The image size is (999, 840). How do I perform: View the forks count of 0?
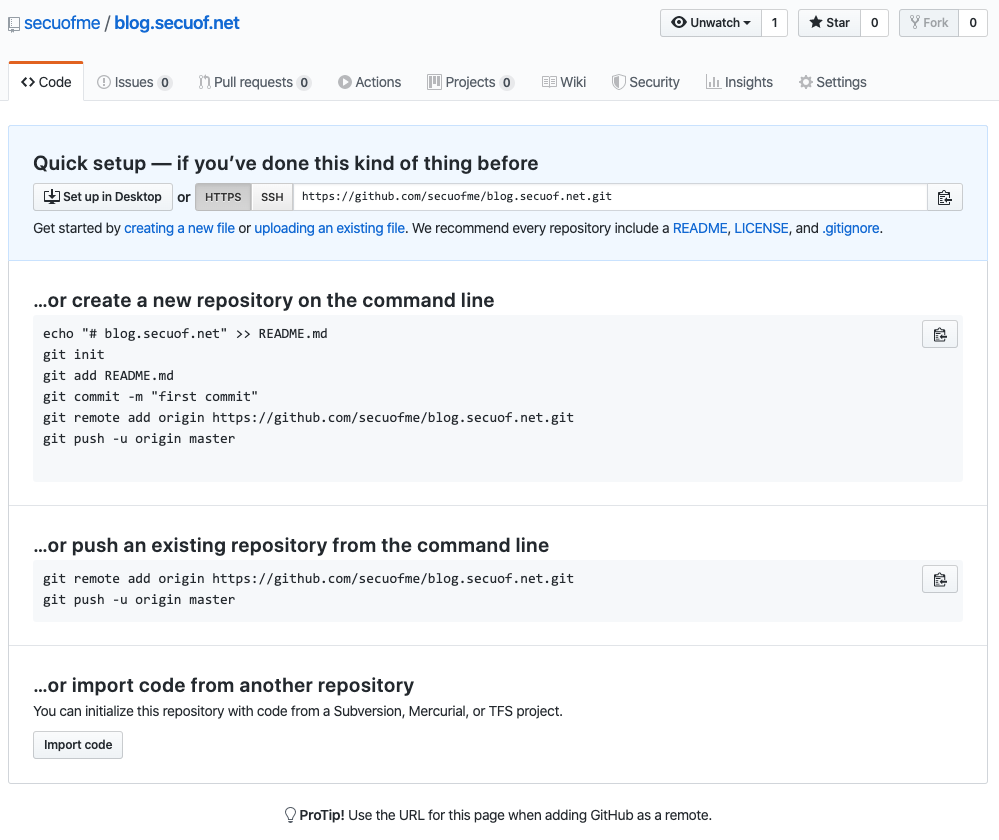coord(973,23)
